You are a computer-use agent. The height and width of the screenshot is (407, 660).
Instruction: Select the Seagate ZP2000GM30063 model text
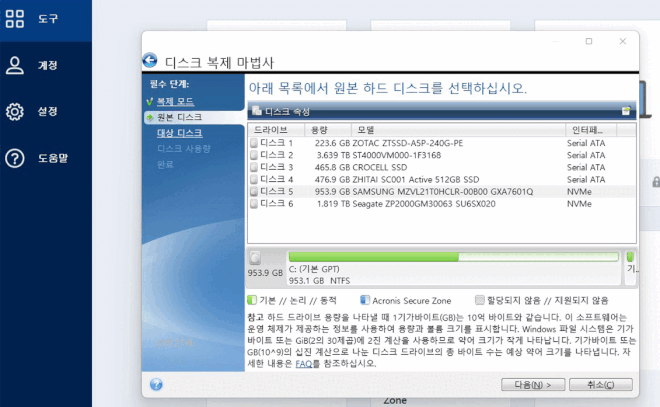click(424, 204)
